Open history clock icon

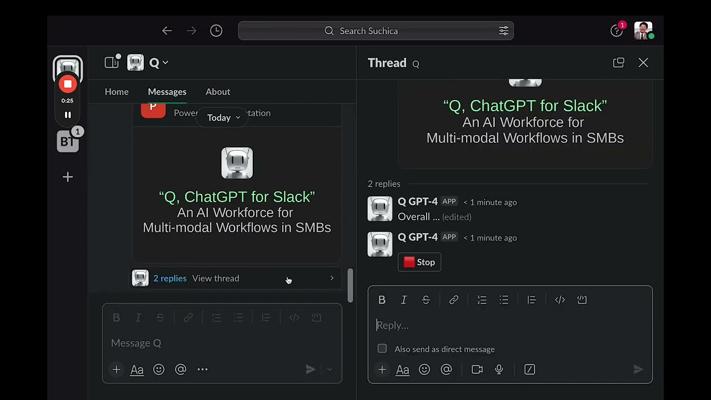(216, 31)
